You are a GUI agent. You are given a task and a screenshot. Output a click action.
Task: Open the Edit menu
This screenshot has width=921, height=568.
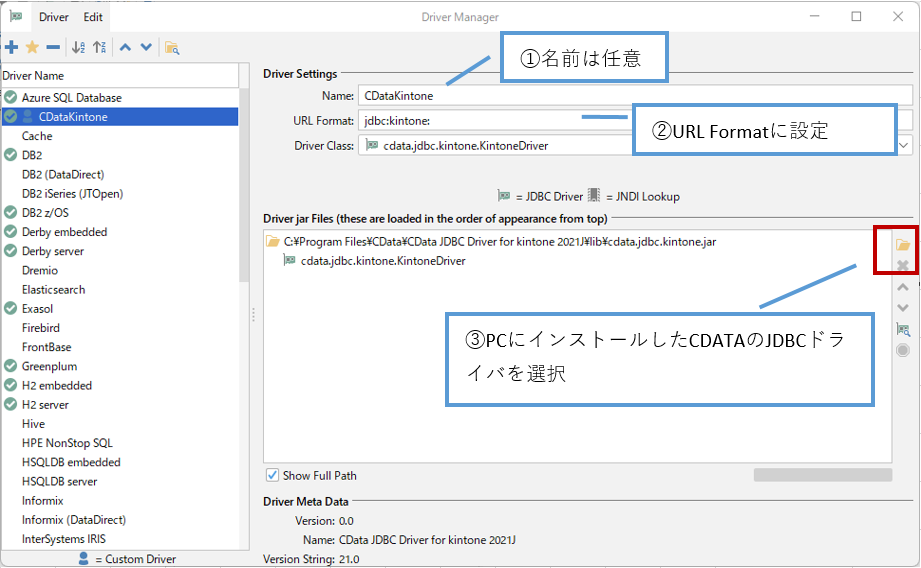[93, 17]
